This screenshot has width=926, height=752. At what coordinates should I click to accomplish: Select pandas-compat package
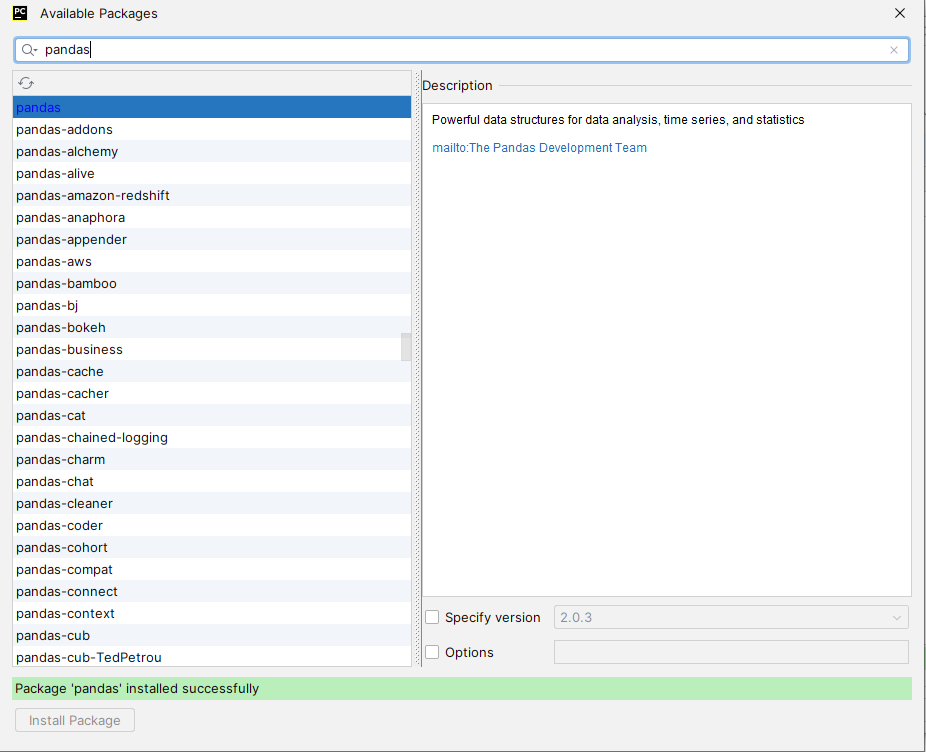[212, 569]
